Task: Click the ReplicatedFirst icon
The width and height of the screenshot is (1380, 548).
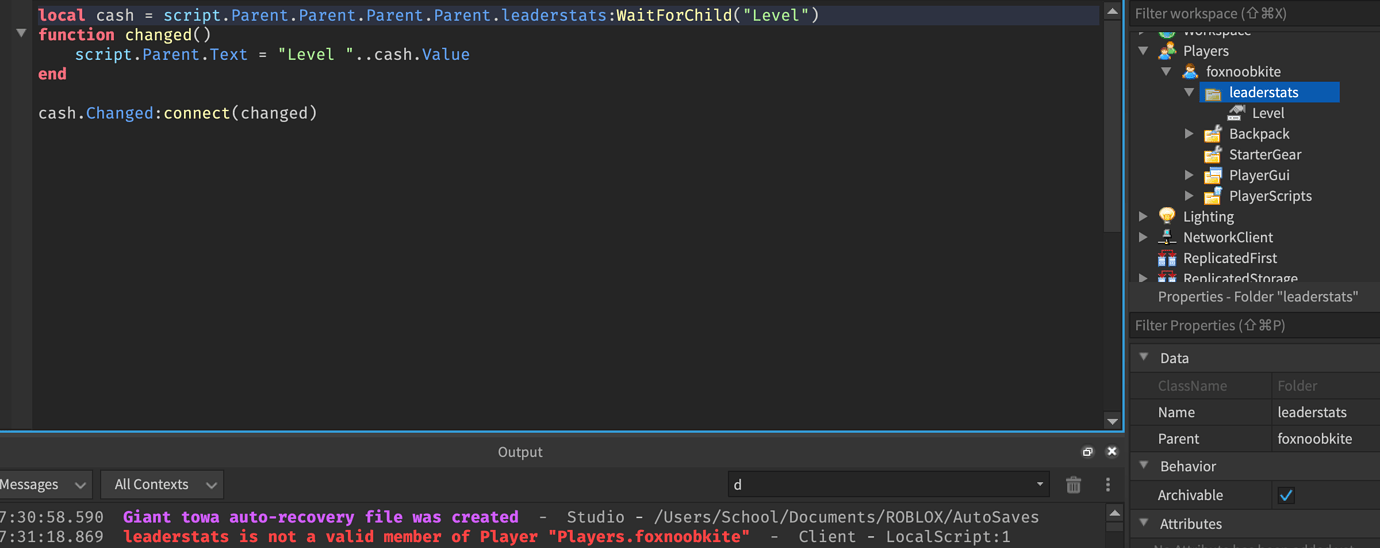Action: [1167, 258]
